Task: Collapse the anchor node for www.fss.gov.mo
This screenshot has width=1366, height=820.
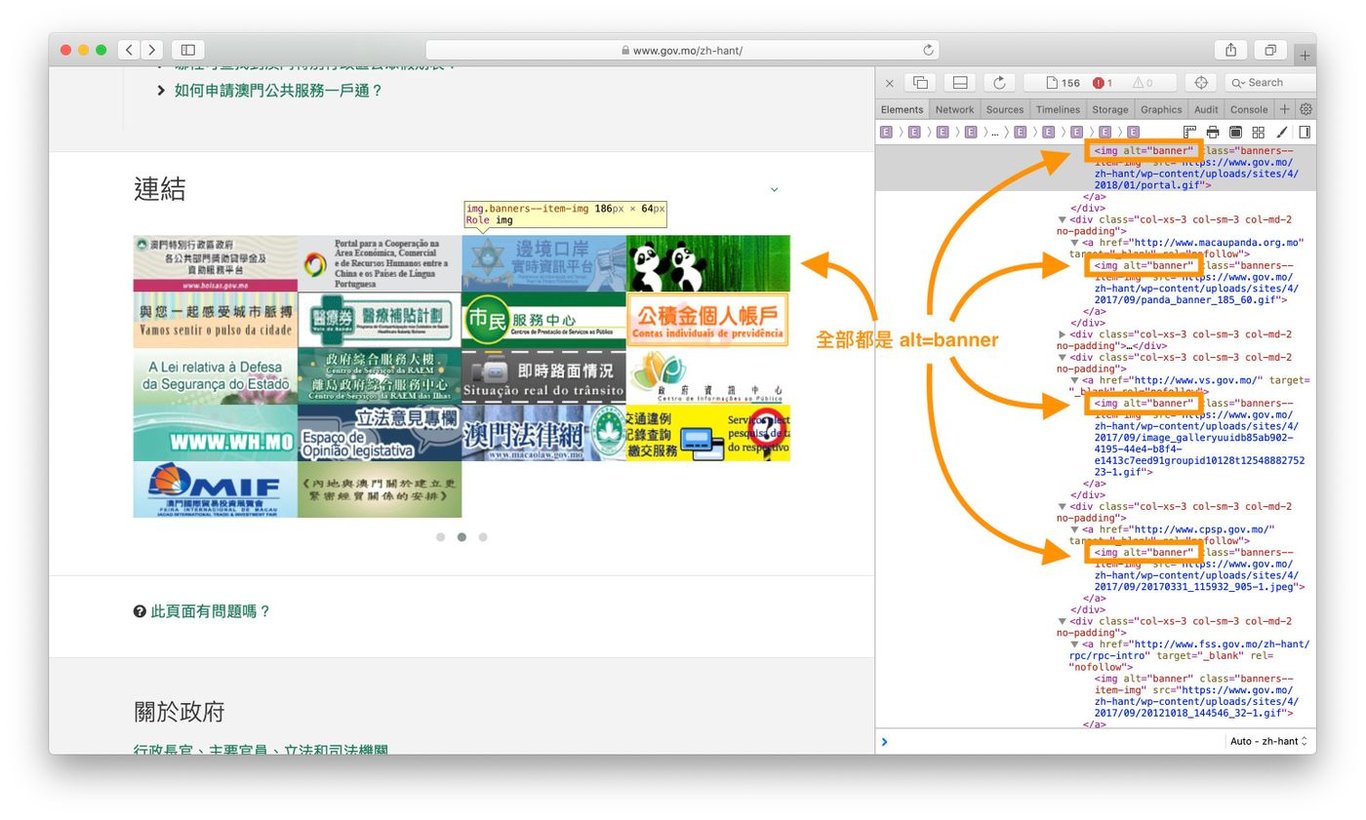Action: coord(1073,645)
